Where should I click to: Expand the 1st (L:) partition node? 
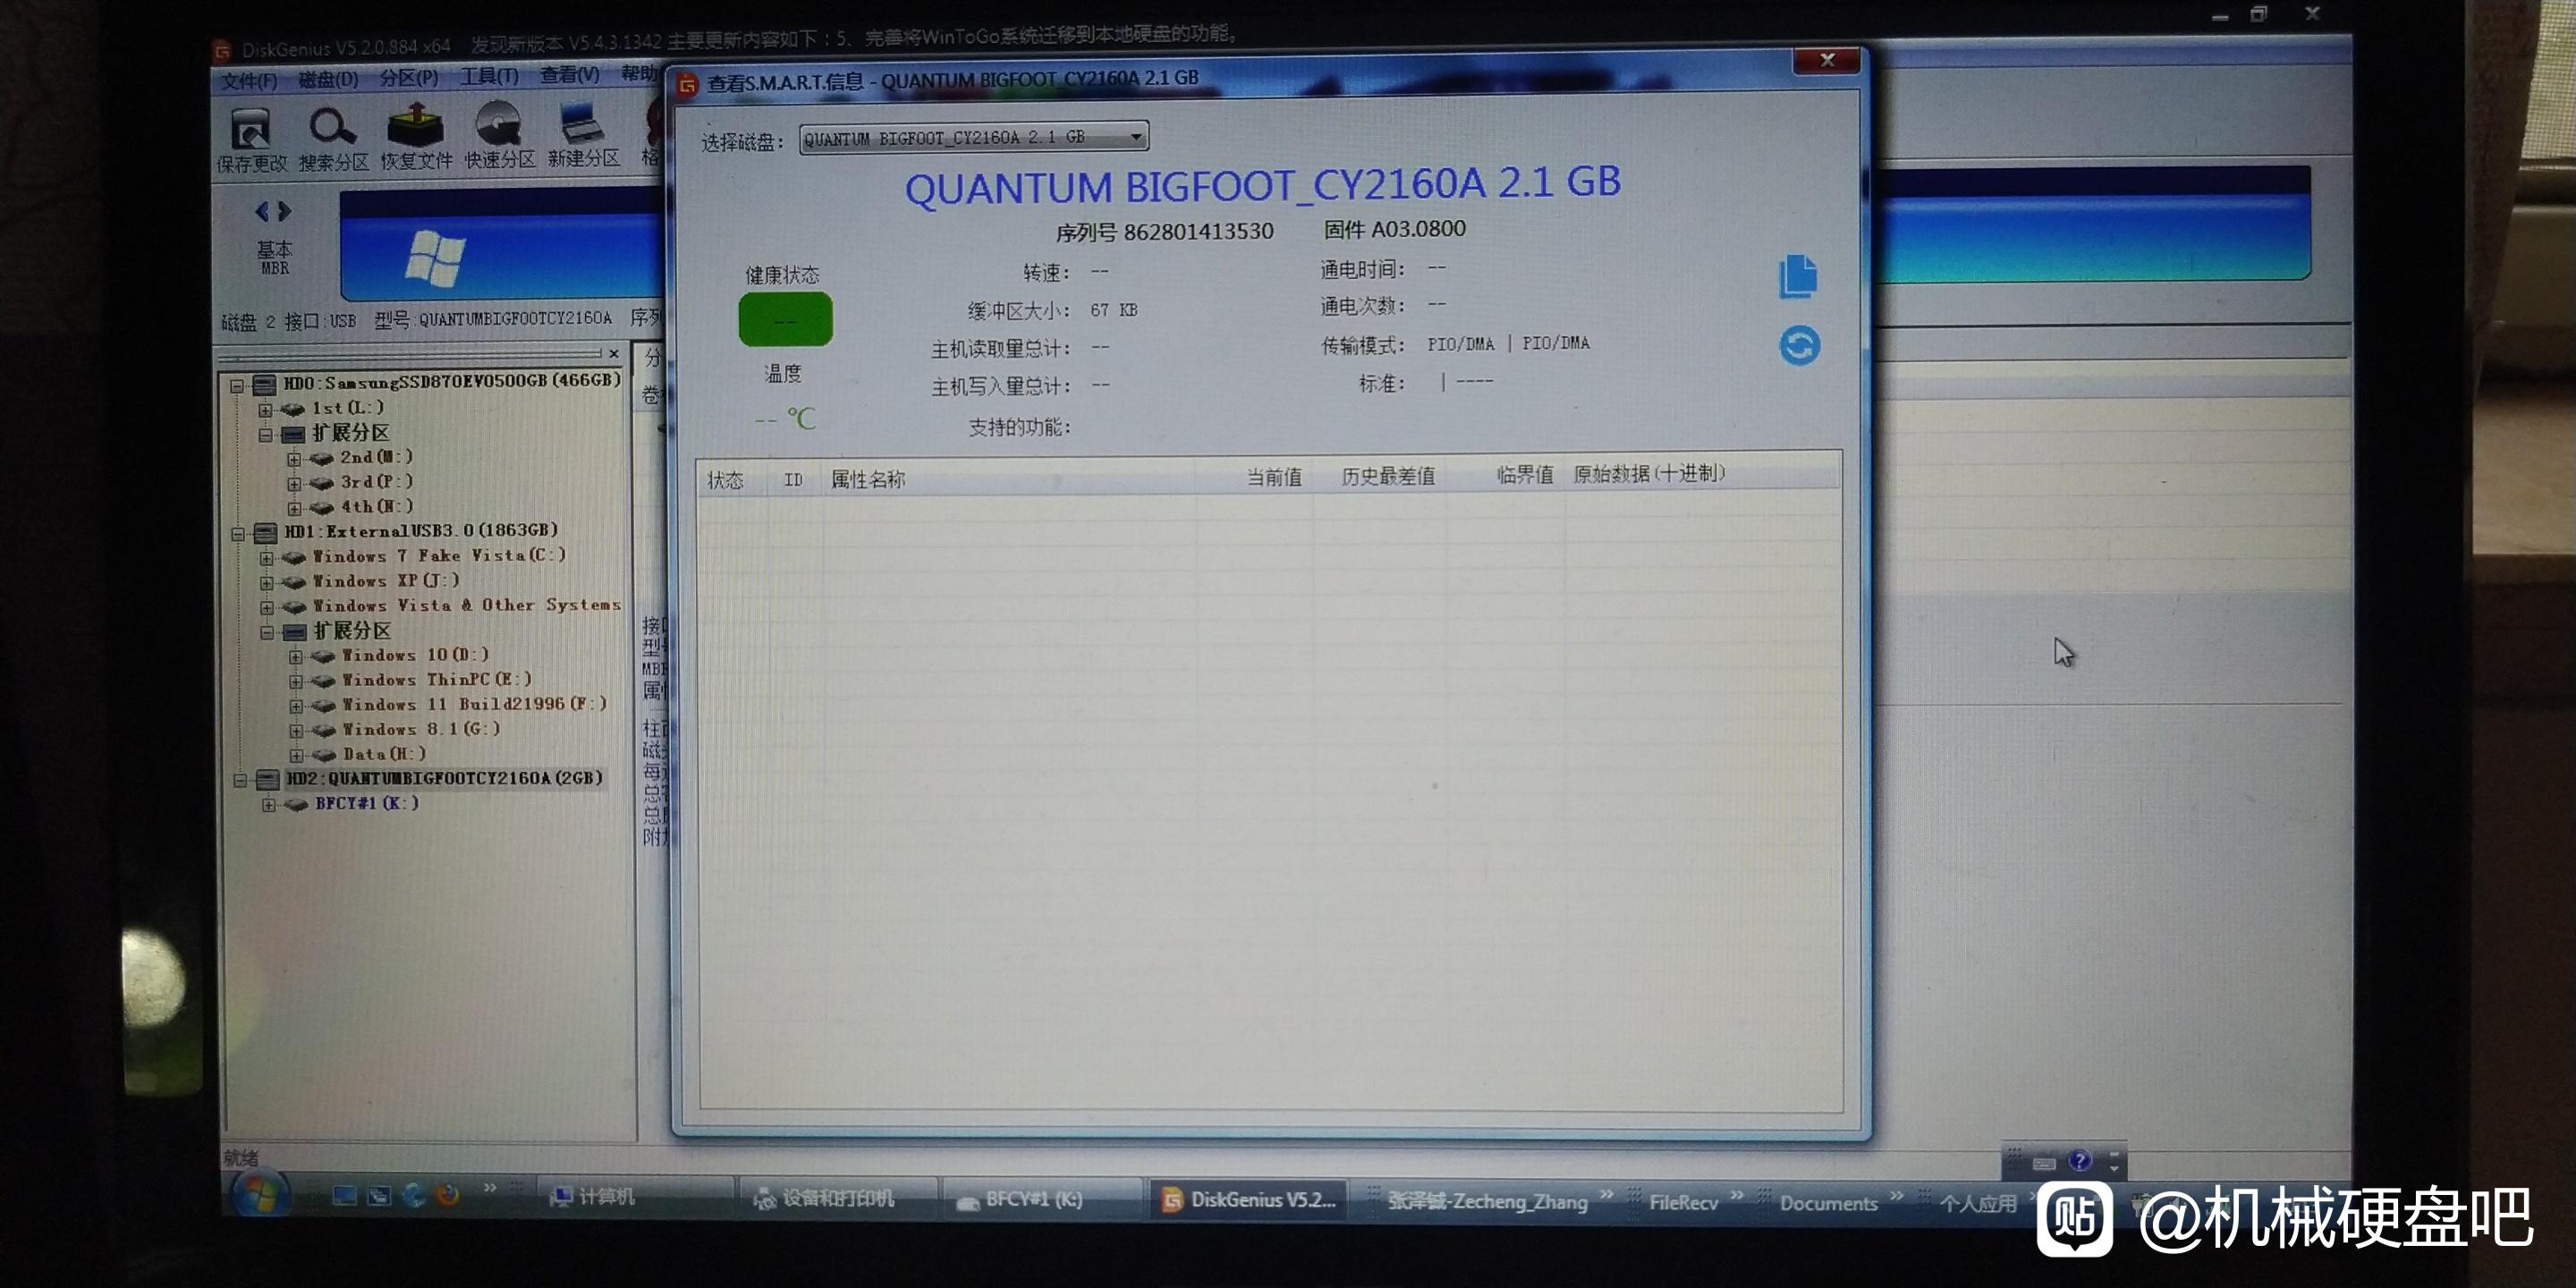pos(265,410)
